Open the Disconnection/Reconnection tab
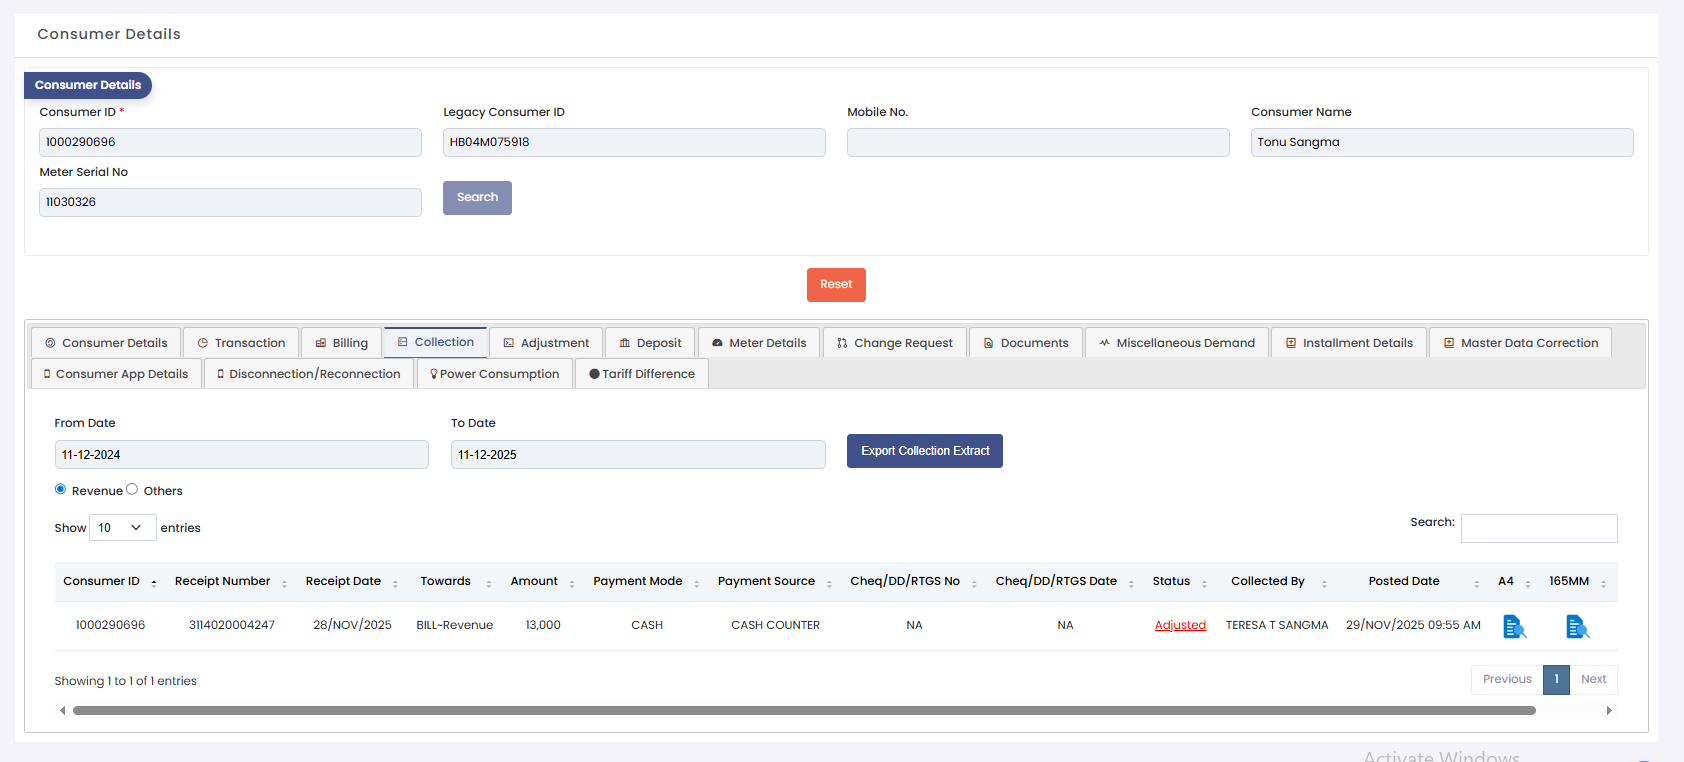The height and width of the screenshot is (762, 1684). 309,374
